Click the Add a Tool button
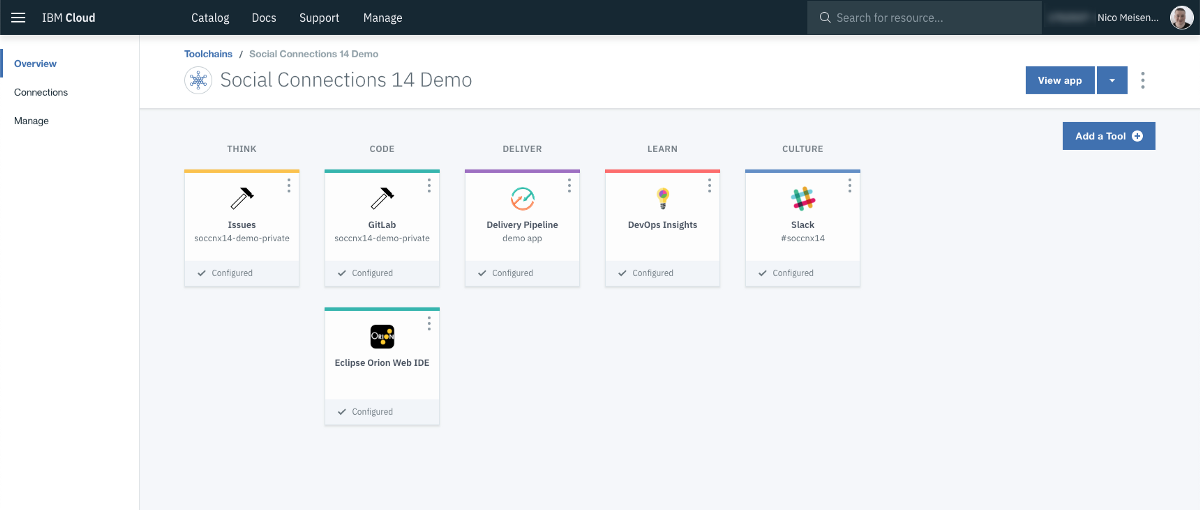The height and width of the screenshot is (510, 1200). [x=1109, y=136]
